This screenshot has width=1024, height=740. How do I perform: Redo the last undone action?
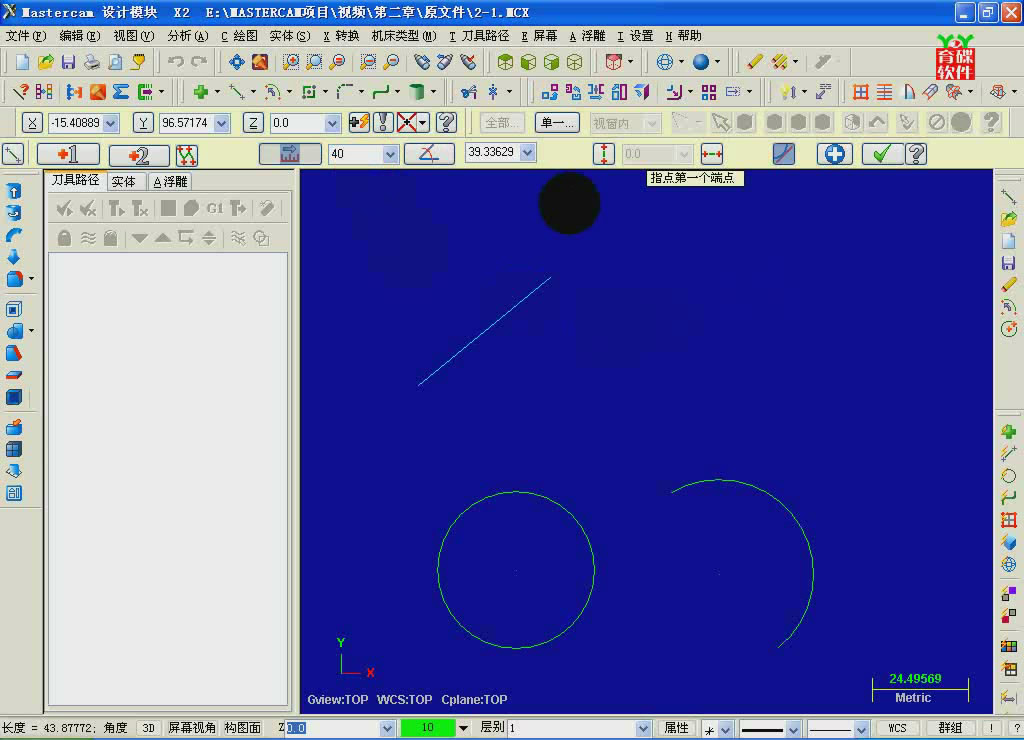click(199, 62)
